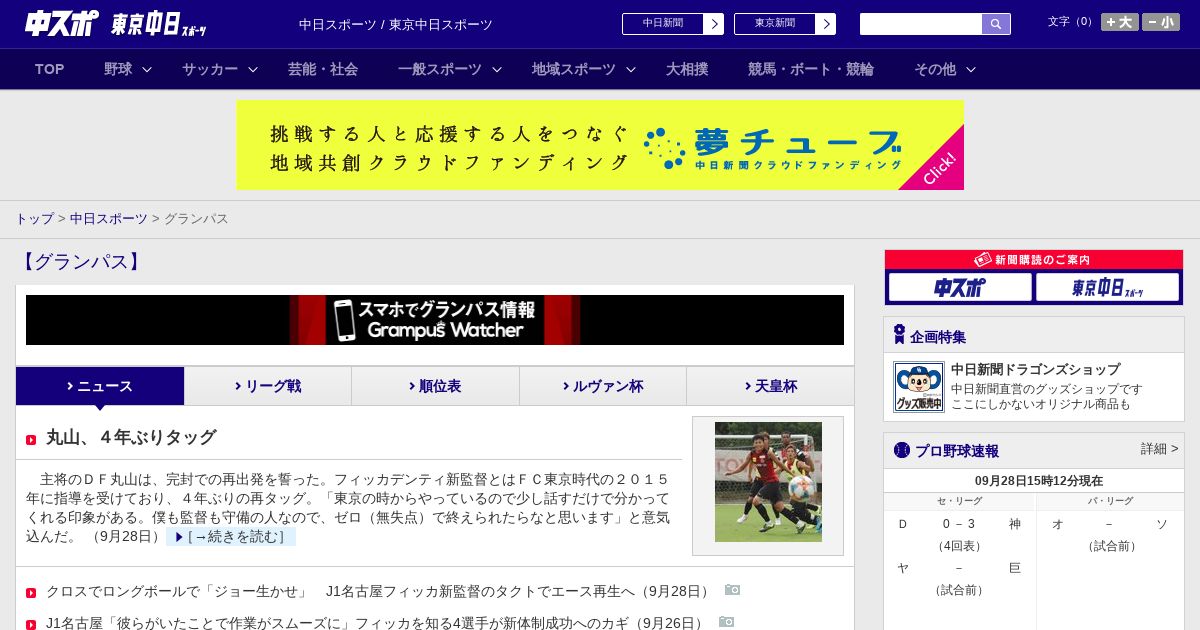Click 中日スポーツ breadcrumb link
The image size is (1200, 630).
[x=109, y=218]
